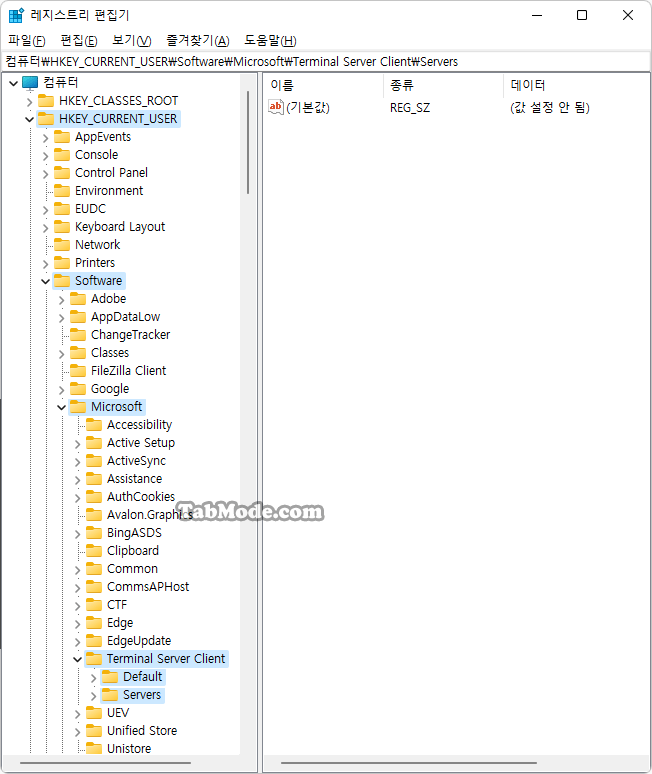The image size is (652, 774).
Task: Expand the Active Setup key
Action: 77,443
